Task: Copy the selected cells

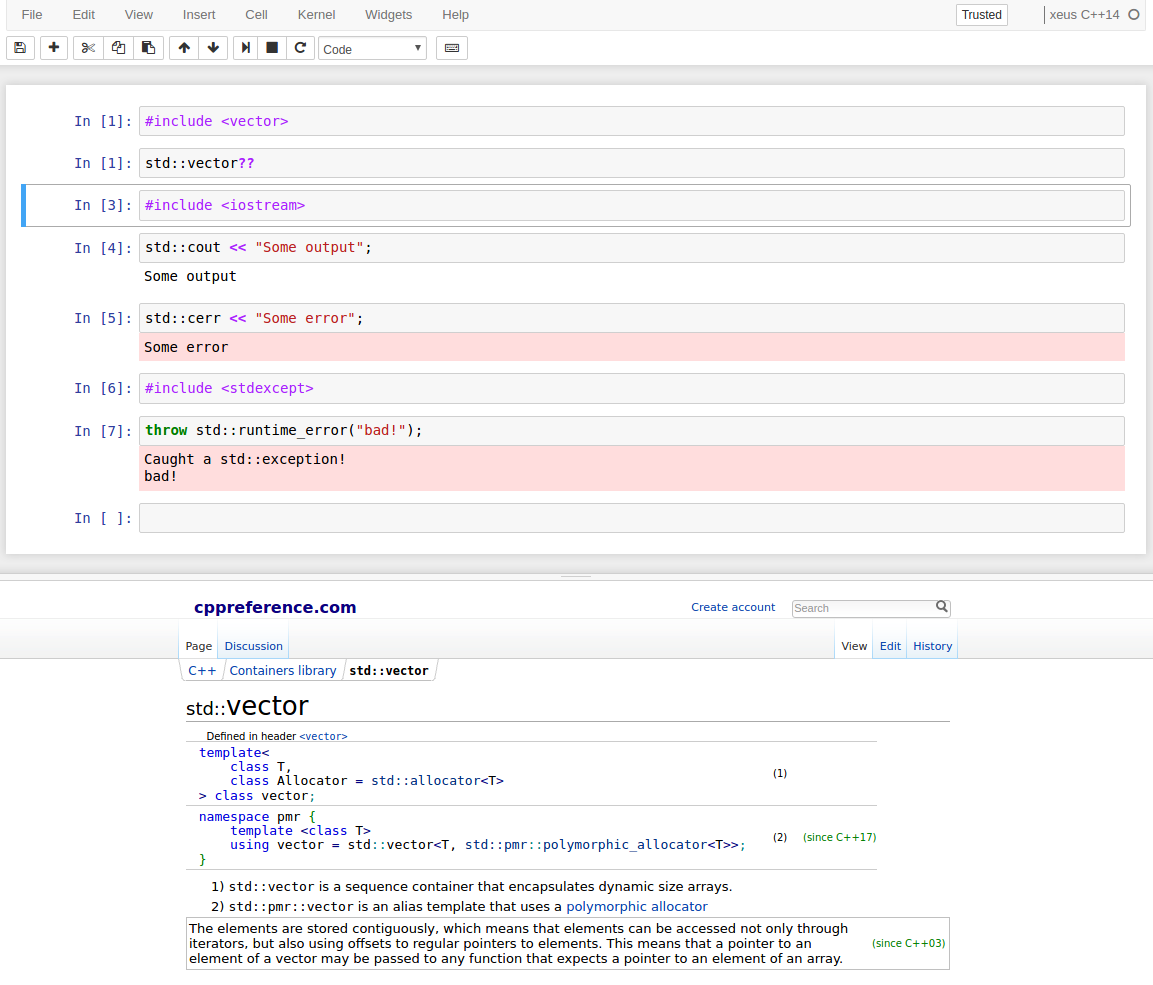Action: point(118,47)
